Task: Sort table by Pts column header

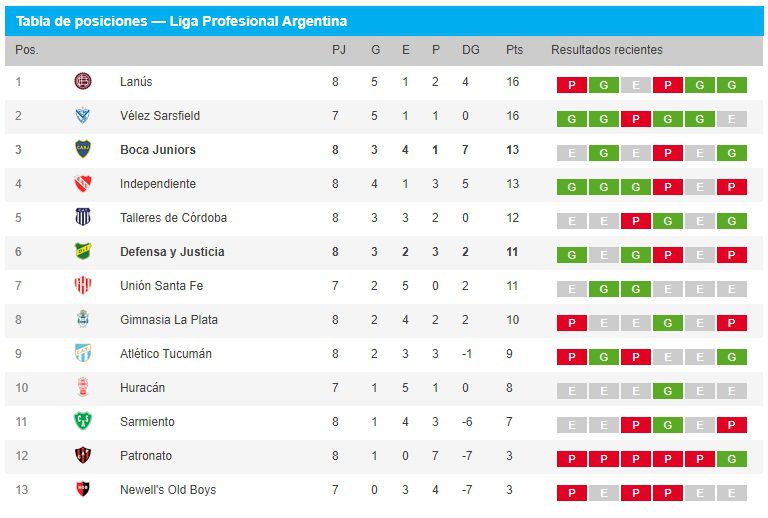Action: click(514, 50)
